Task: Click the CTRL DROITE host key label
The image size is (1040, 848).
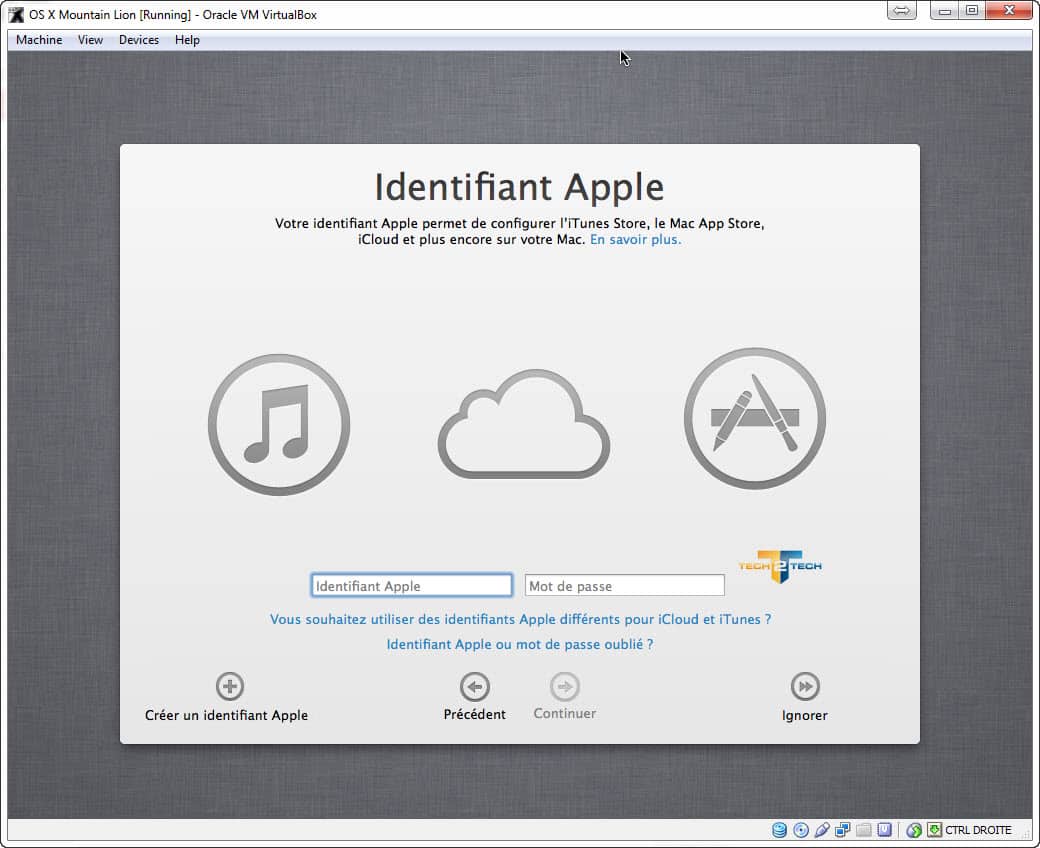Action: [x=978, y=830]
